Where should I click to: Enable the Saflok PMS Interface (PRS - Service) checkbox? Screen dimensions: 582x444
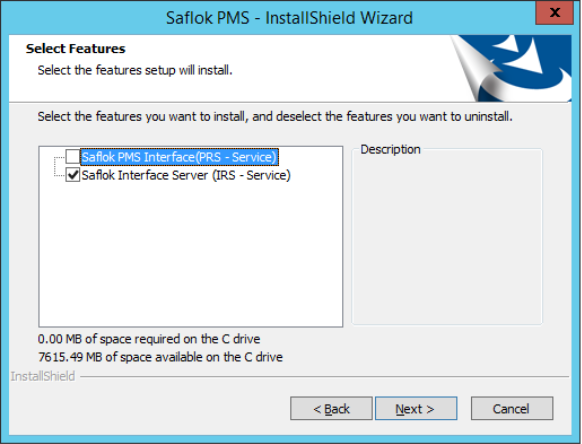click(72, 157)
